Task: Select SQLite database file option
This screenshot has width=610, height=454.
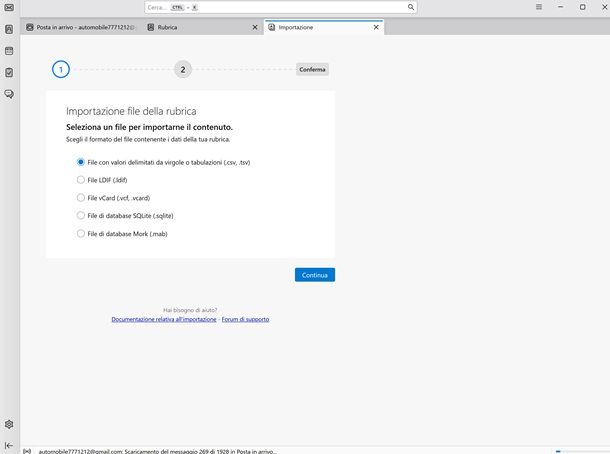Action: tap(125, 216)
